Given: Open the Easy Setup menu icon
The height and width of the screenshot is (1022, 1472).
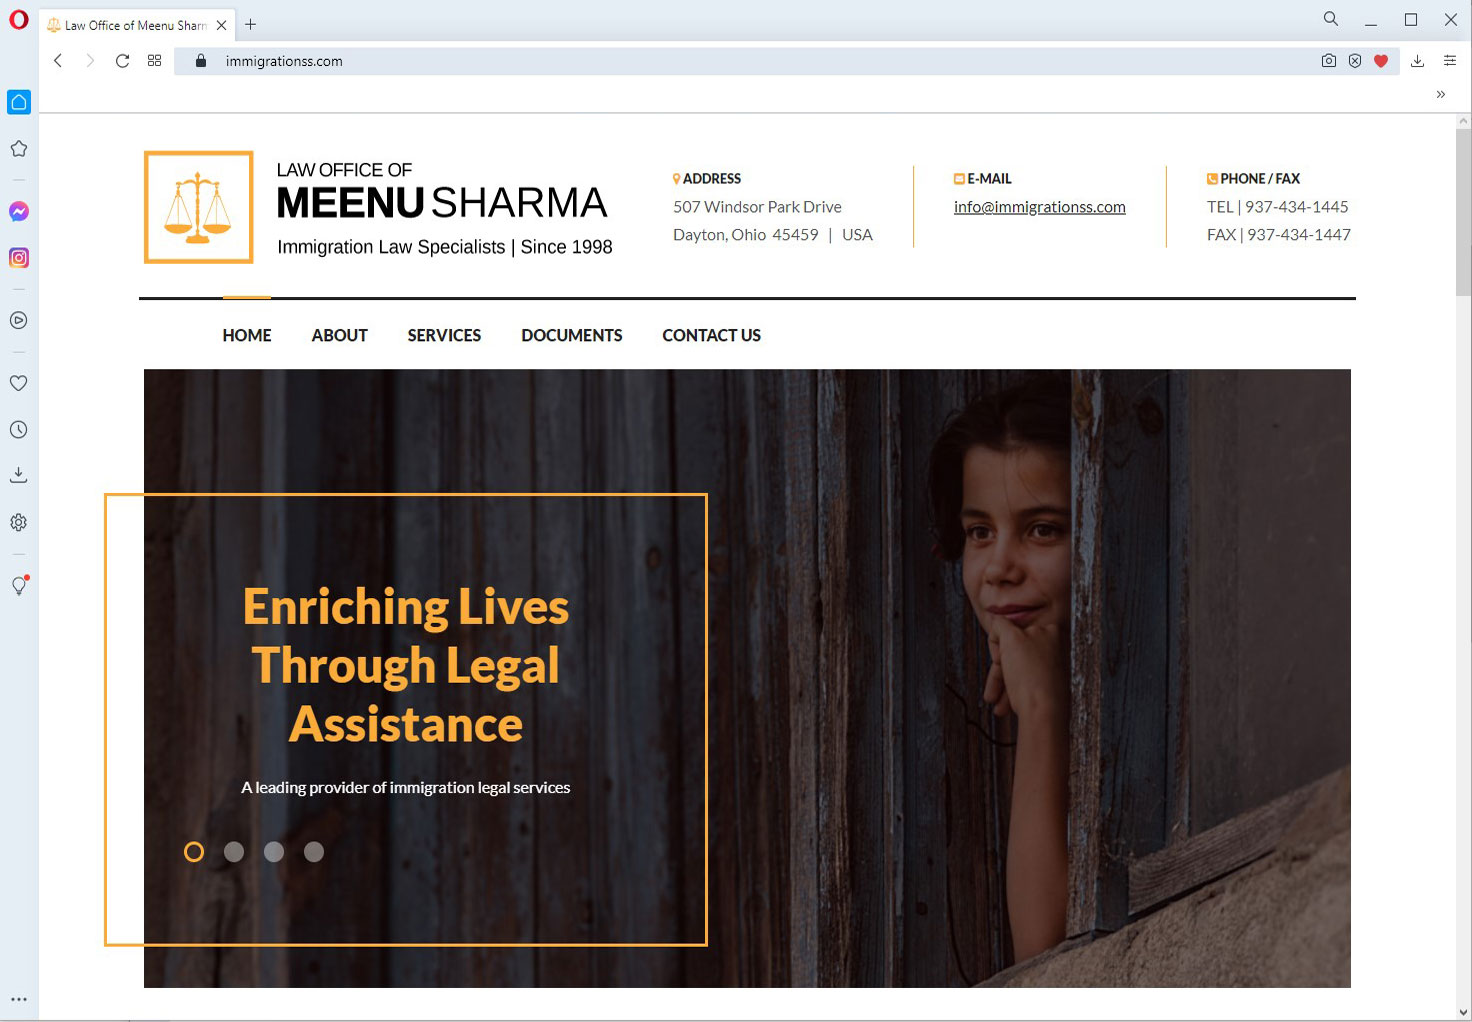Looking at the screenshot, I should [1449, 61].
